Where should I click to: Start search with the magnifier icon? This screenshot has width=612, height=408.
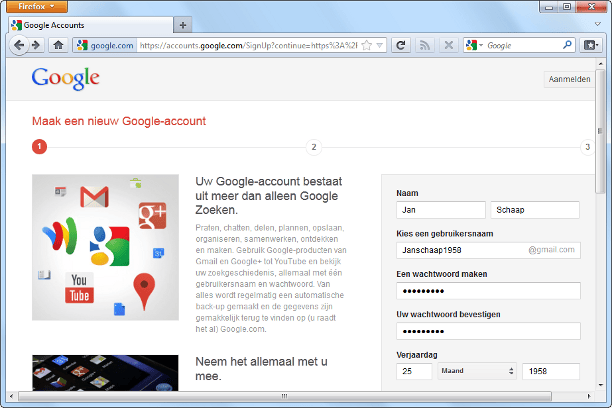point(567,45)
